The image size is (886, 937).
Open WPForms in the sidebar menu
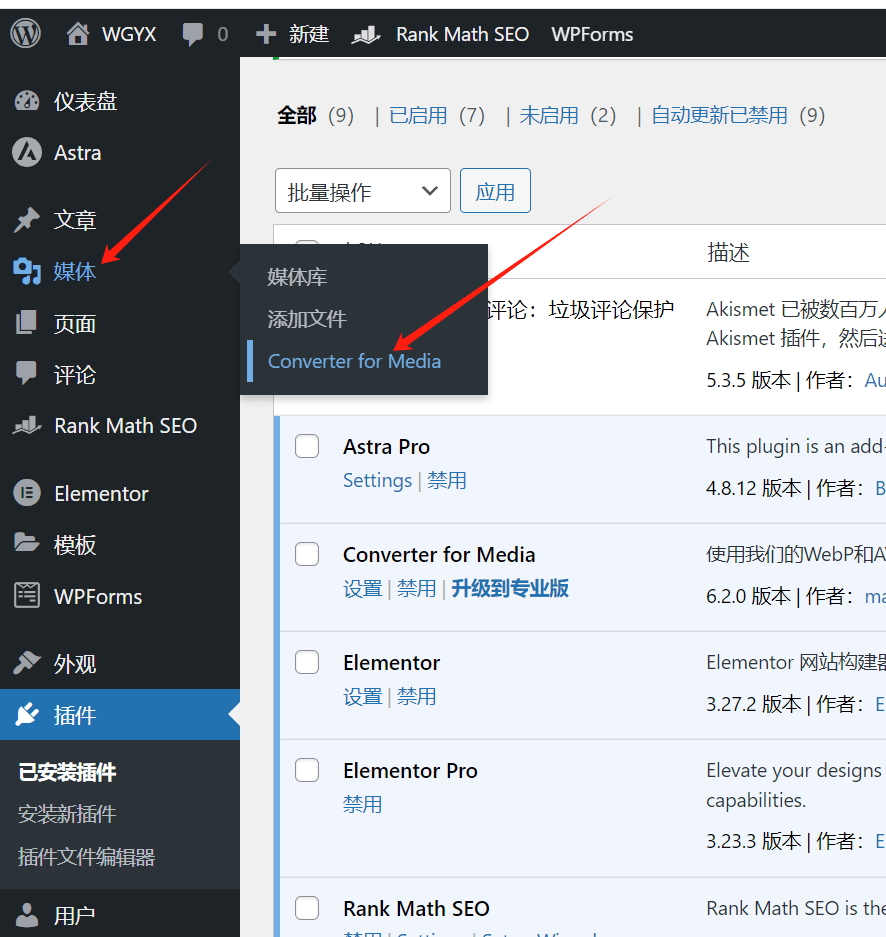pyautogui.click(x=98, y=596)
